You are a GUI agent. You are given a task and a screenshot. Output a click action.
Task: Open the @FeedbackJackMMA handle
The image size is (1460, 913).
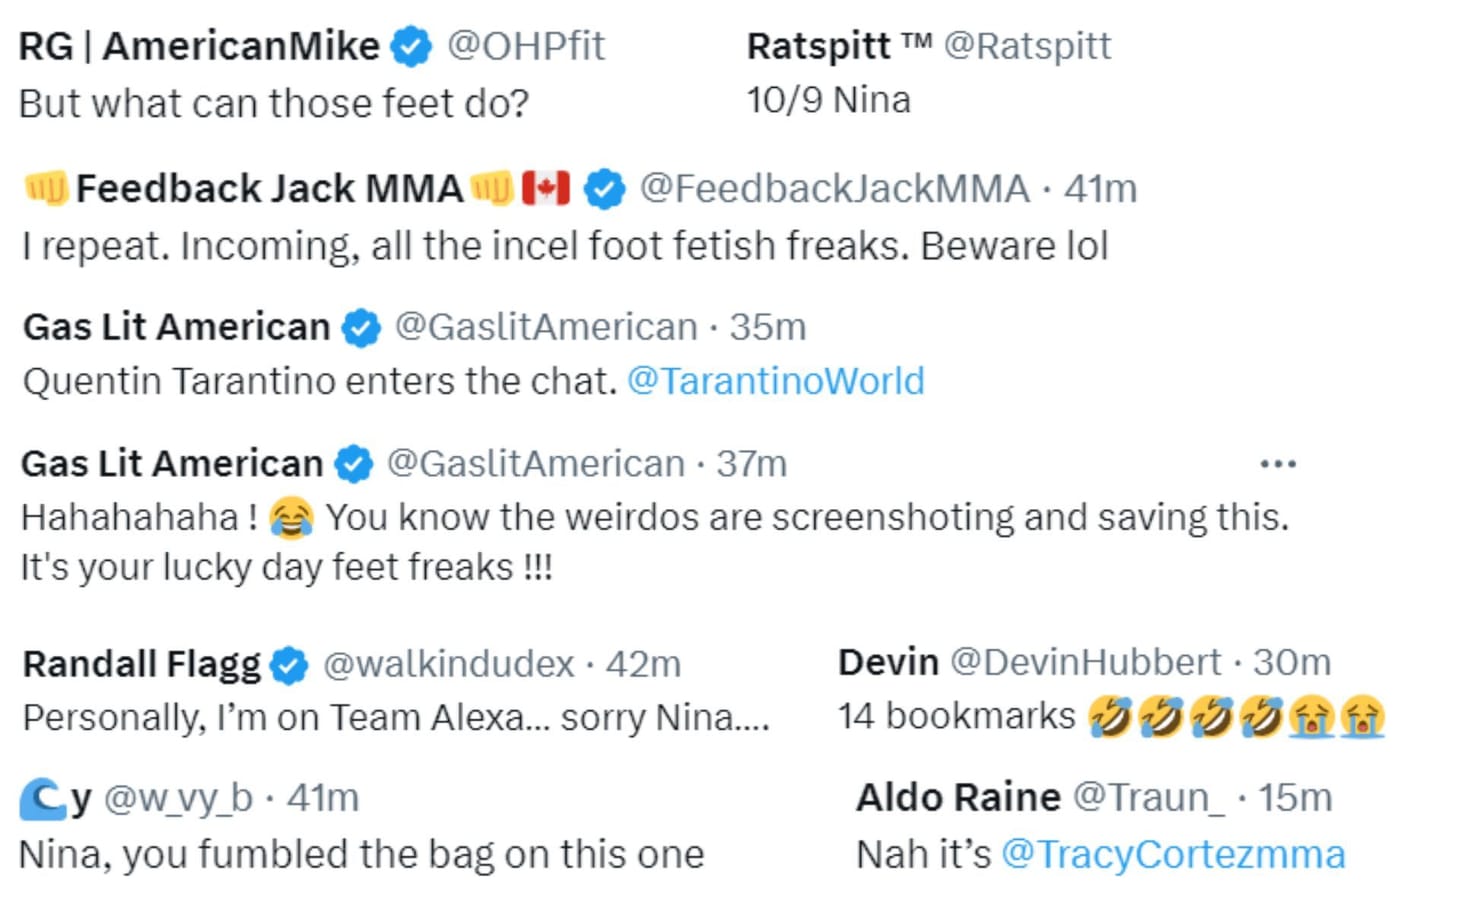tap(834, 189)
